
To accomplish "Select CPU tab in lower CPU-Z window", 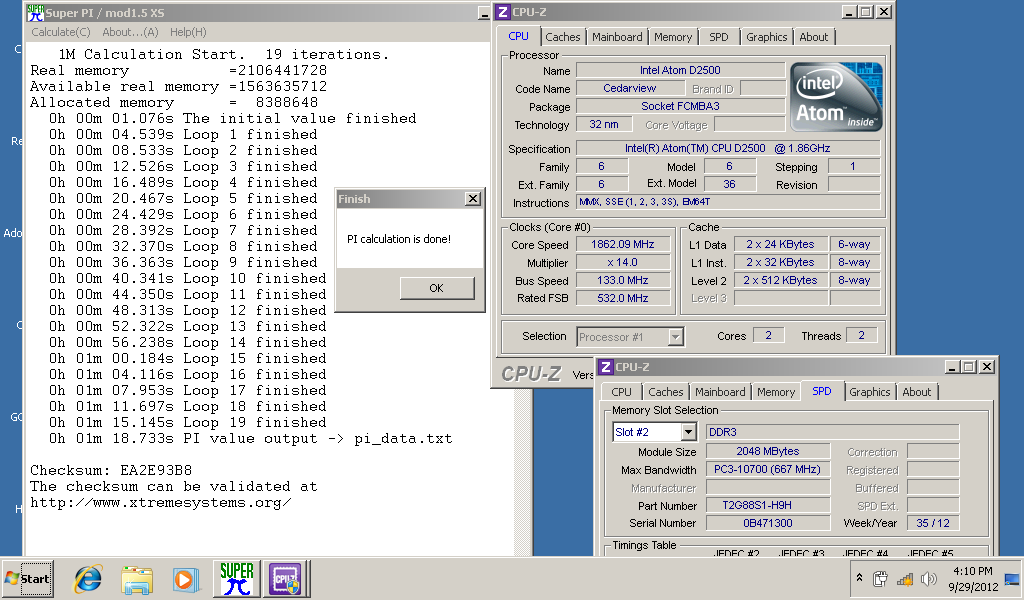I will tap(621, 392).
